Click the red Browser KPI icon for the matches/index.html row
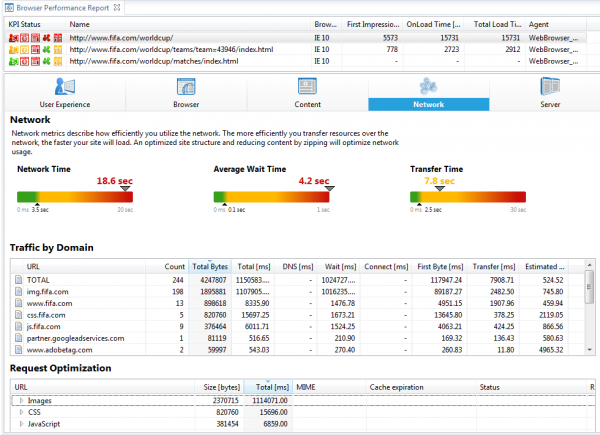Screen dimensions: 600x435 click(24, 61)
